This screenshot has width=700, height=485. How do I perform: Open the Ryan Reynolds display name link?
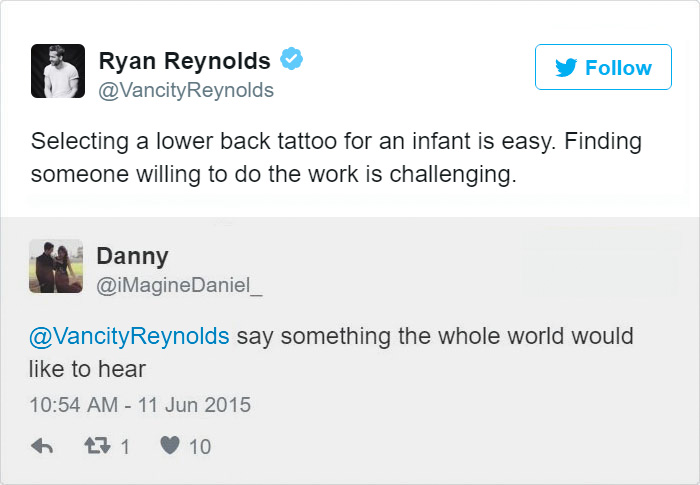pos(185,61)
